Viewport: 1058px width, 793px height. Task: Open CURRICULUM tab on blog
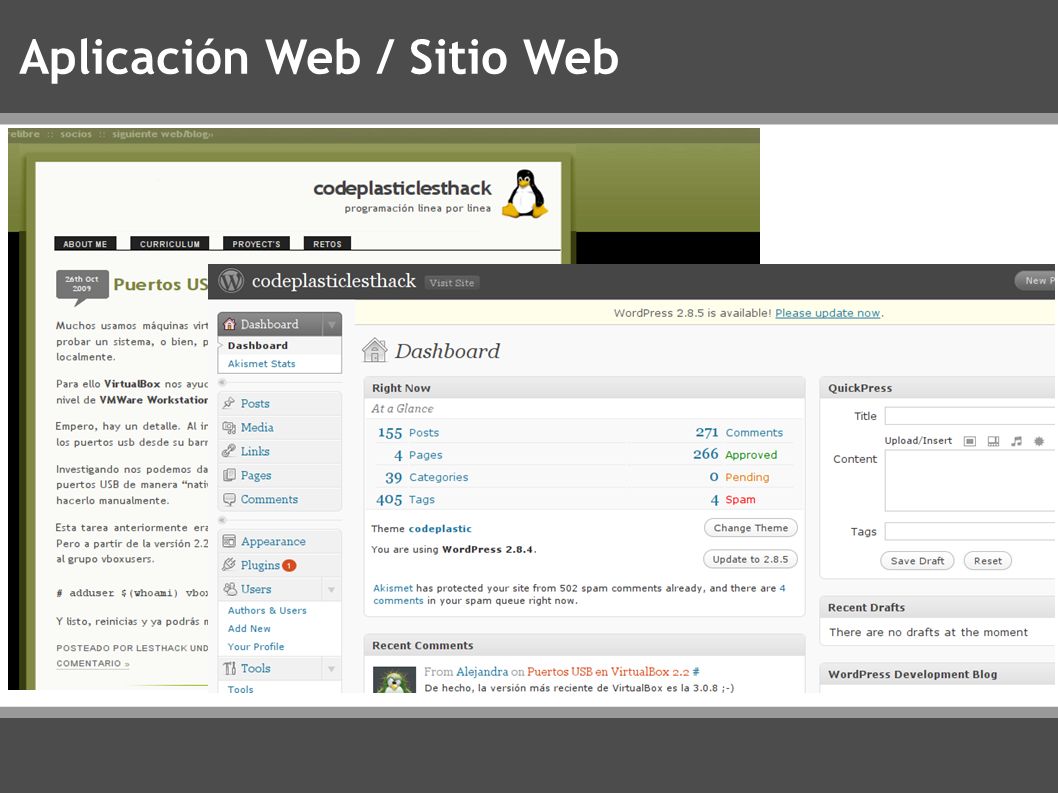click(170, 244)
